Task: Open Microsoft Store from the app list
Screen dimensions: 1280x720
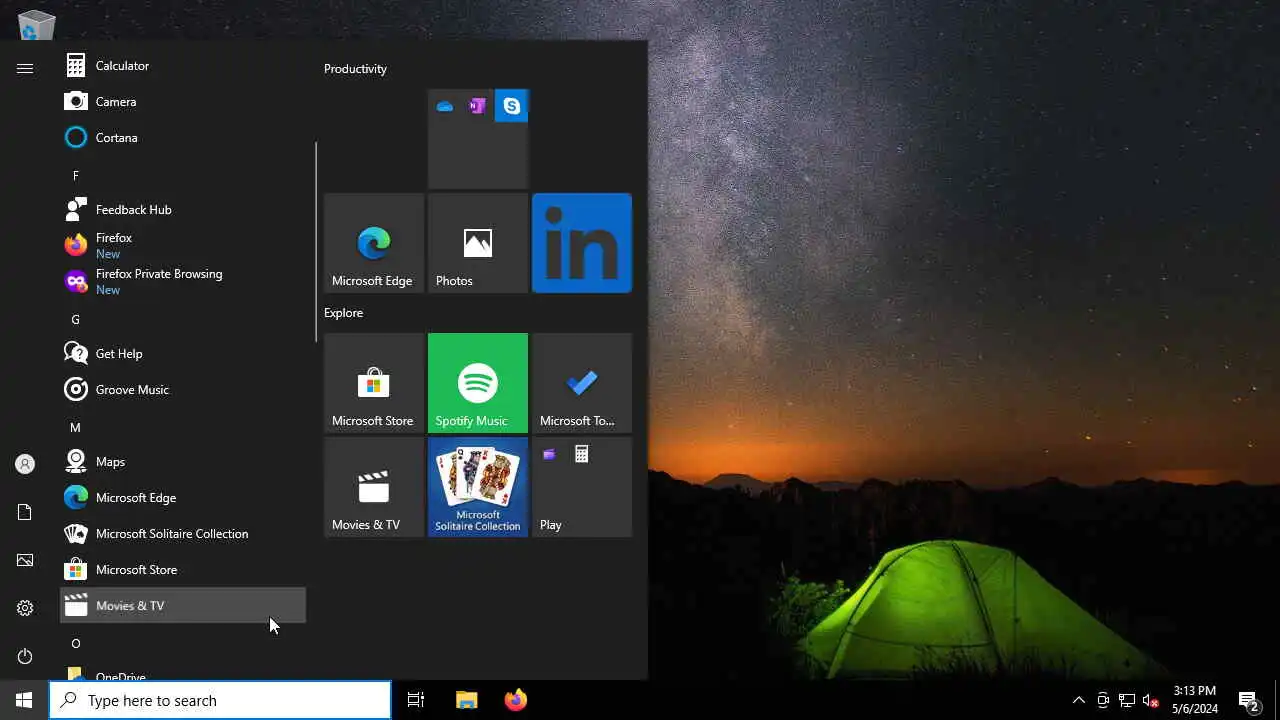Action: coord(183,570)
